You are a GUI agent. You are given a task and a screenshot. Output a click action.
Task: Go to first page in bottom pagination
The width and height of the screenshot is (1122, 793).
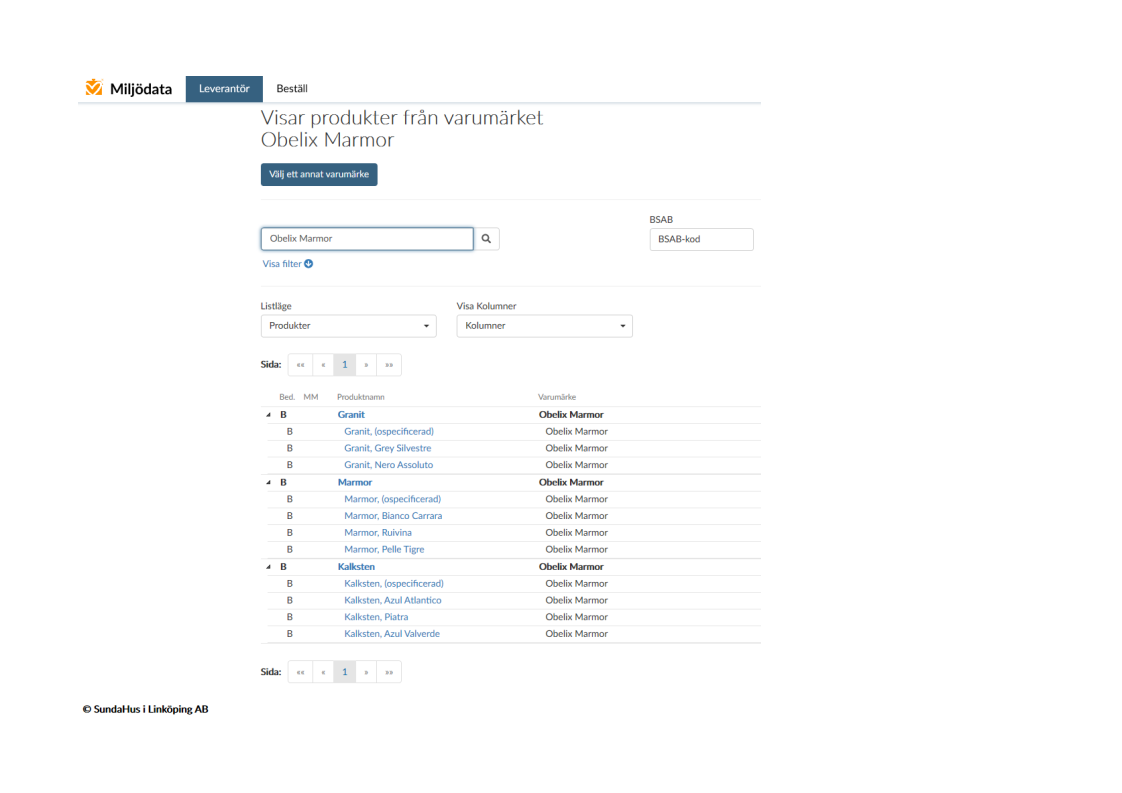pyautogui.click(x=301, y=672)
